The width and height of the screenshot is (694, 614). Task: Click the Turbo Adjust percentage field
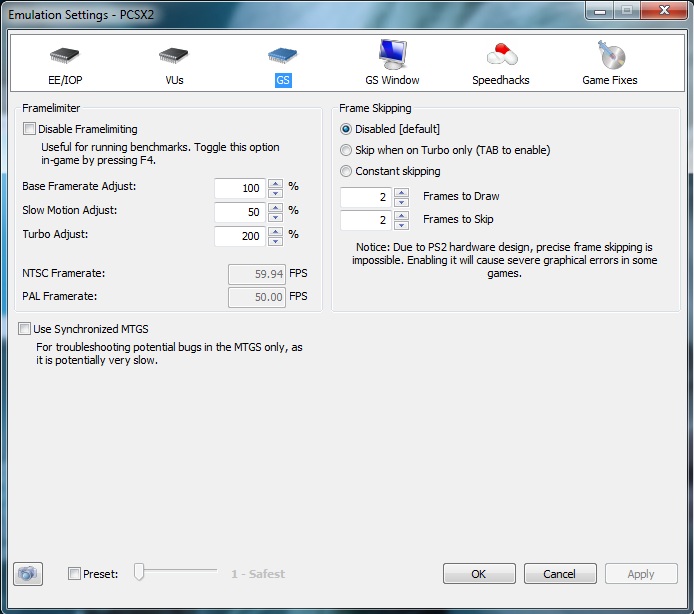pos(238,236)
